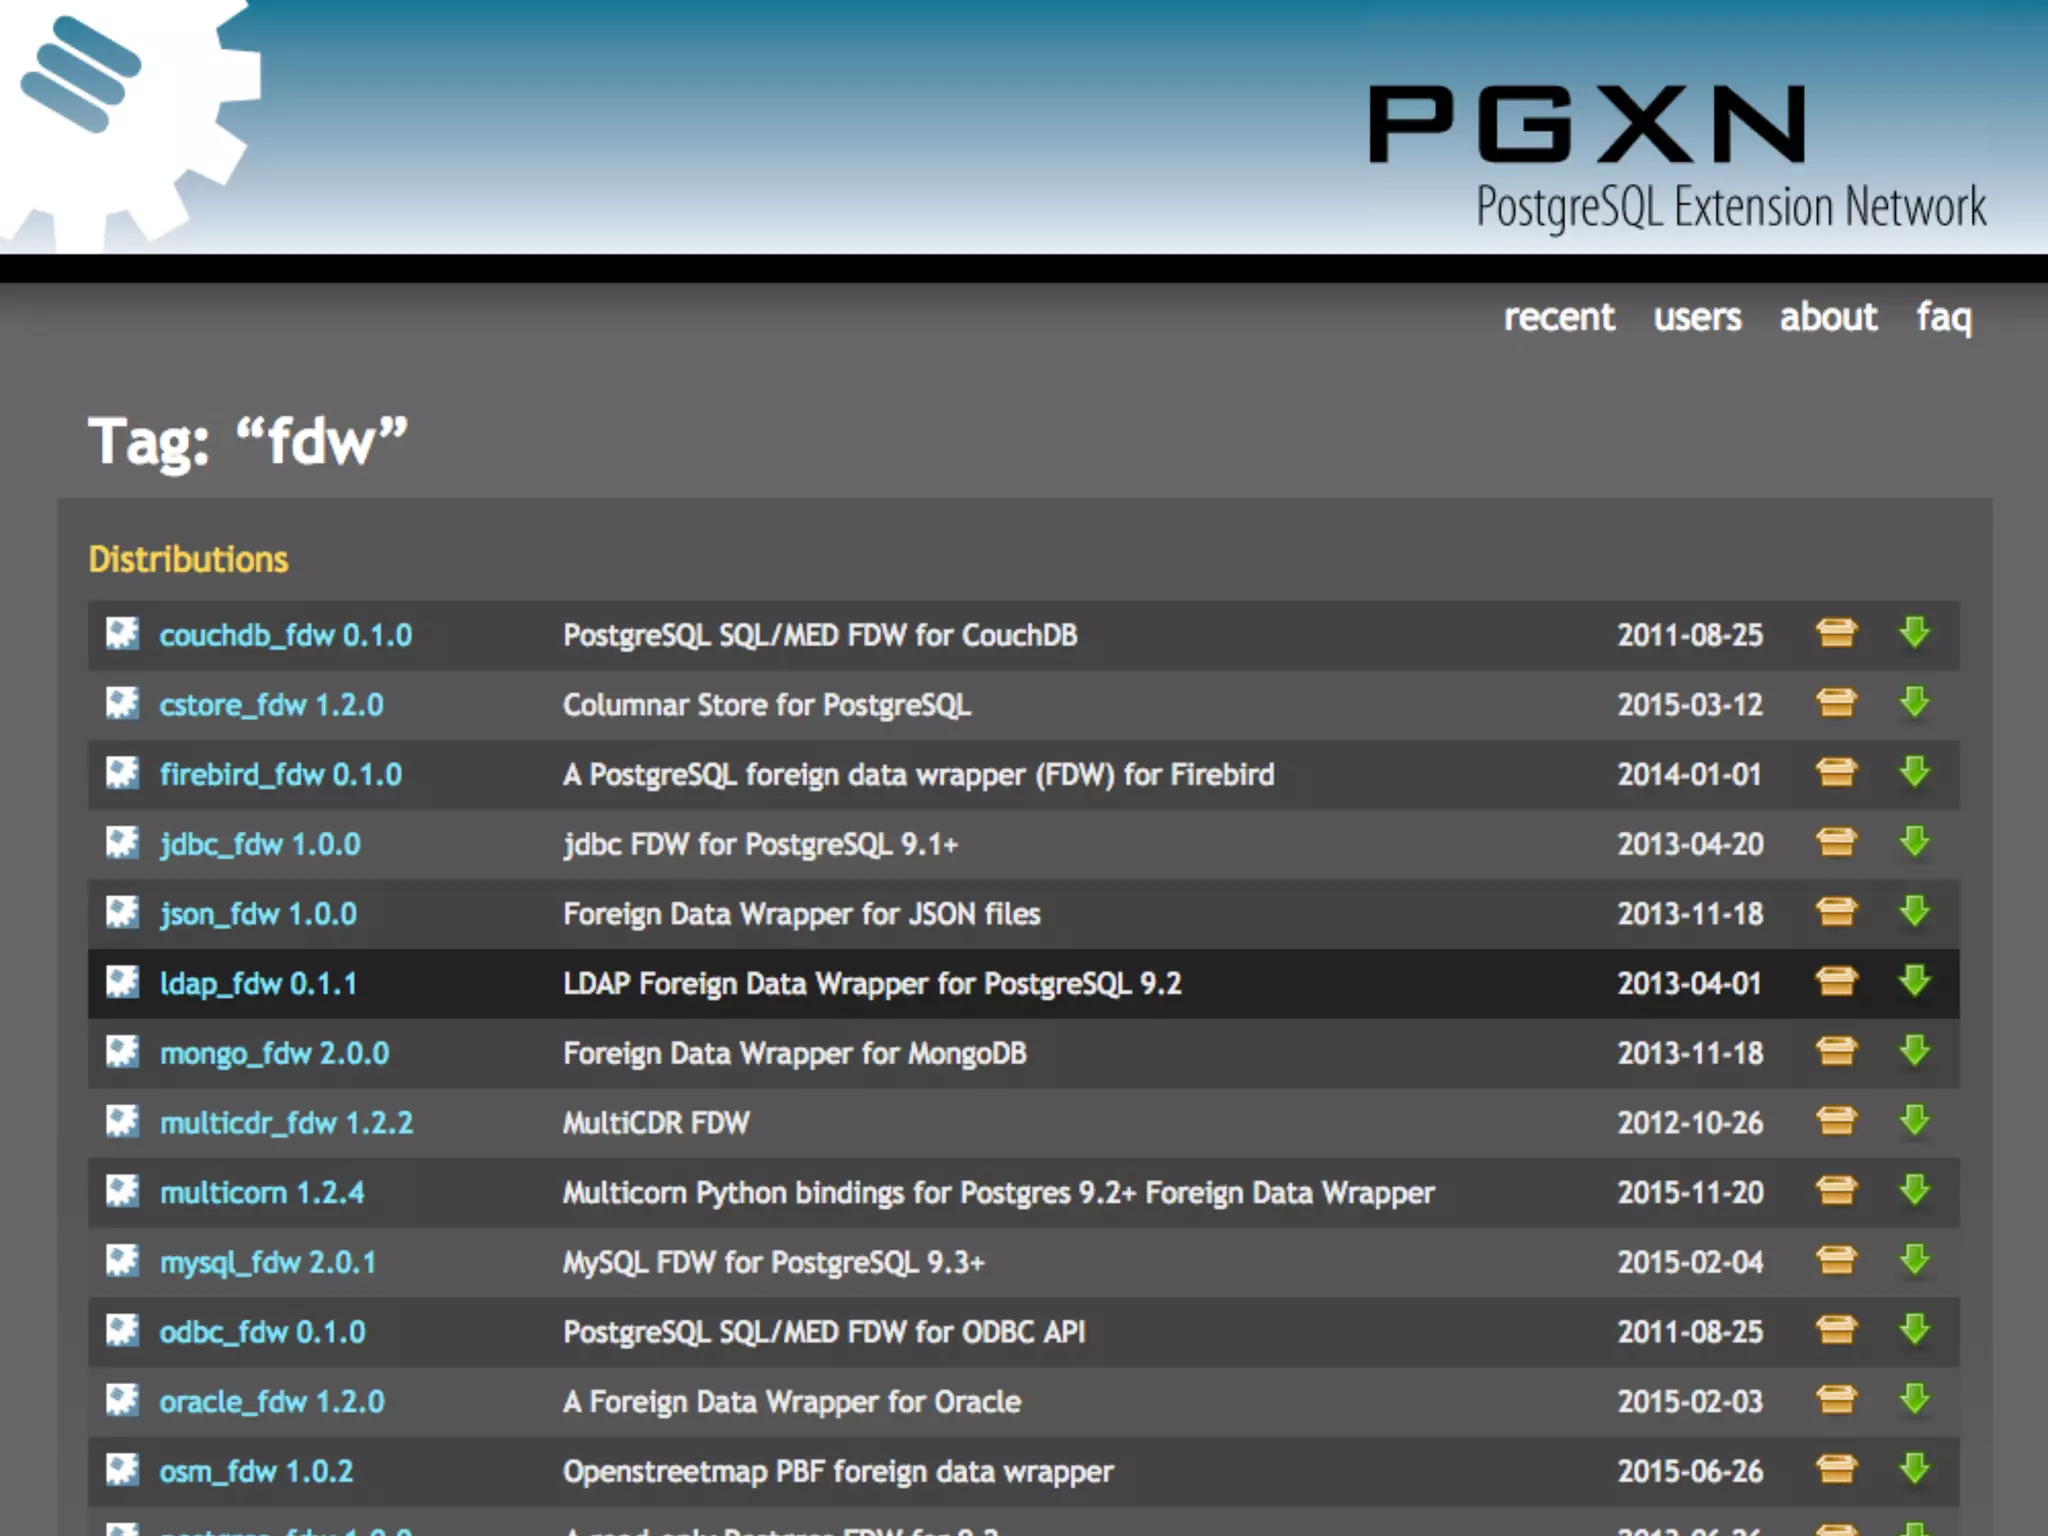The height and width of the screenshot is (1536, 2048).
Task: Open the faq navigation link
Action: coord(1943,317)
